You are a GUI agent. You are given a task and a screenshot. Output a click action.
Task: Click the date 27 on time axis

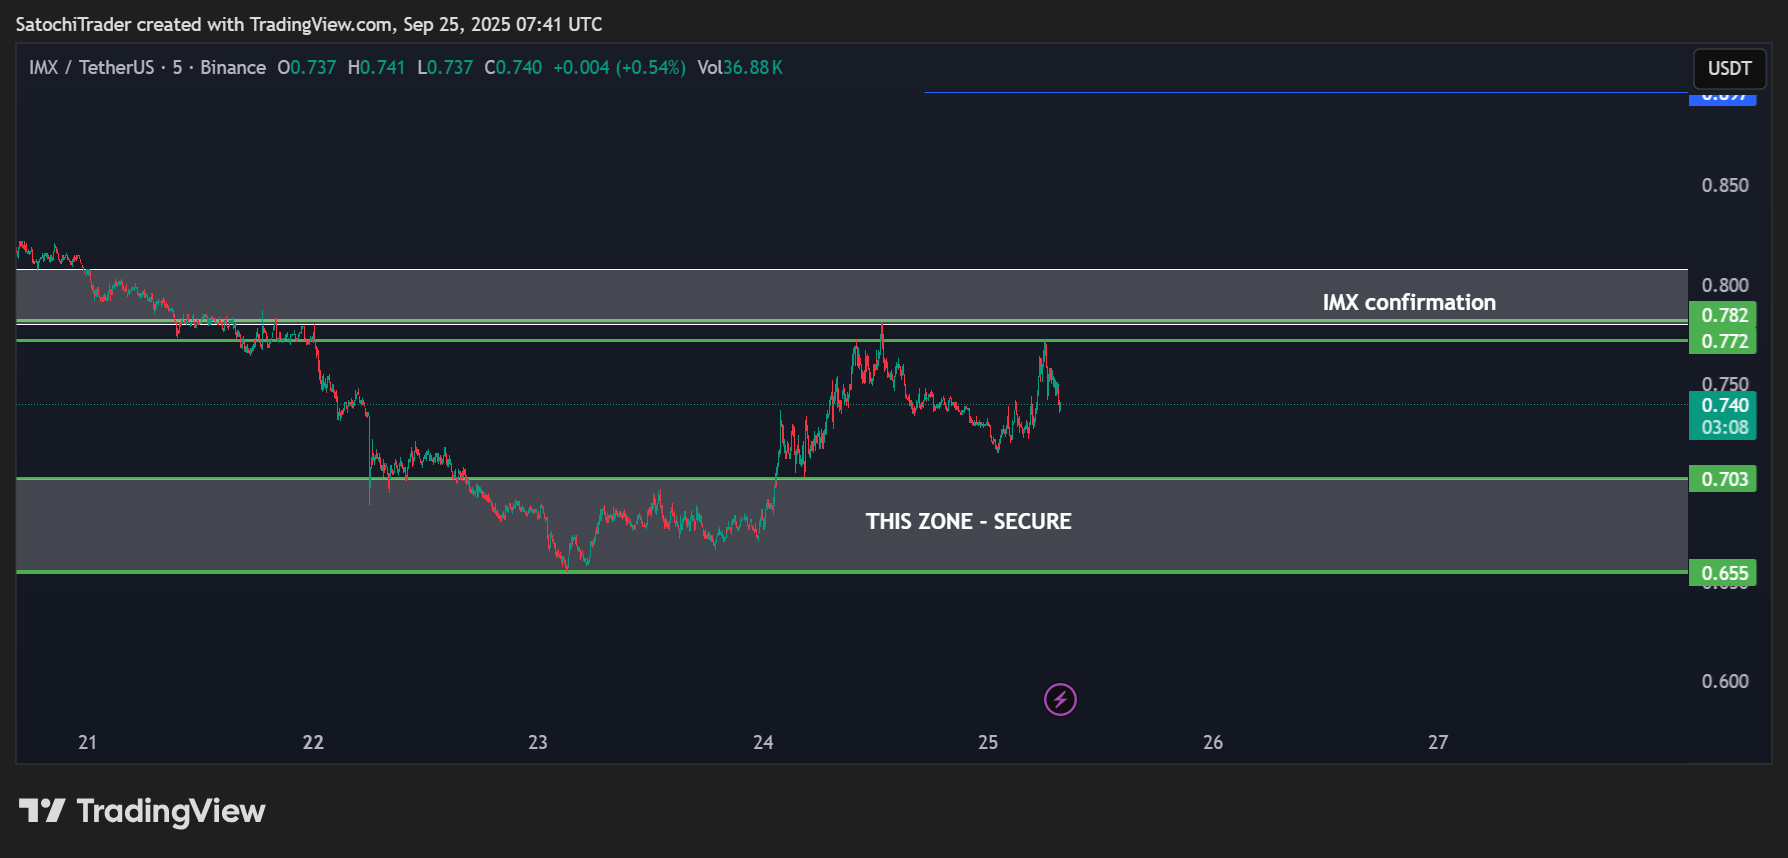click(1438, 742)
